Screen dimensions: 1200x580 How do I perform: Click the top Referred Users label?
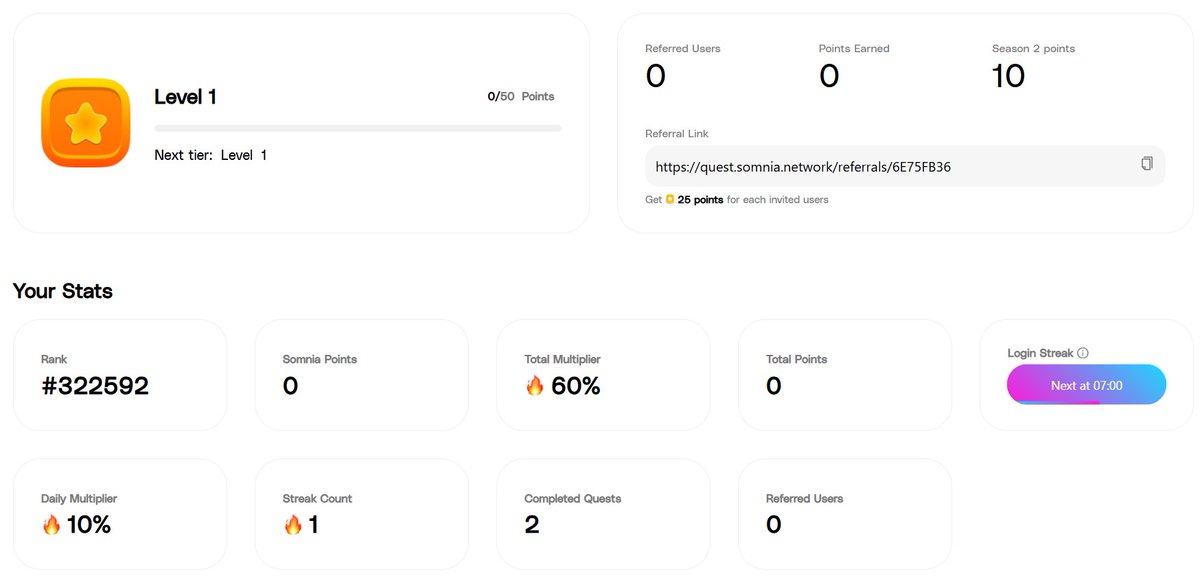[x=683, y=48]
